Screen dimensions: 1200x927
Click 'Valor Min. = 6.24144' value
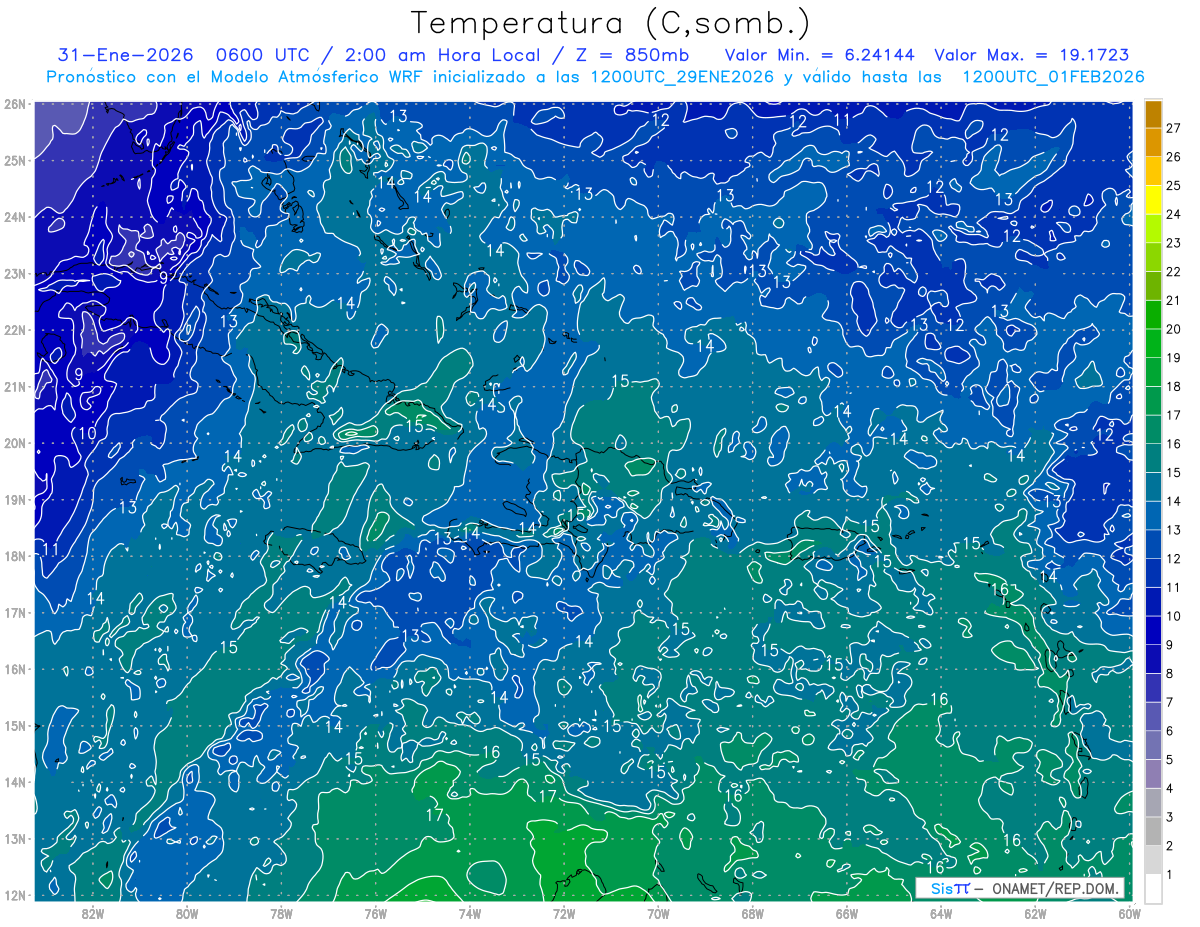[818, 56]
